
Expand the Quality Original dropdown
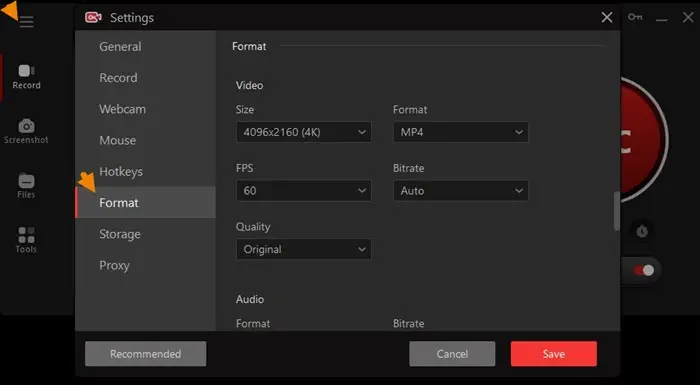304,249
